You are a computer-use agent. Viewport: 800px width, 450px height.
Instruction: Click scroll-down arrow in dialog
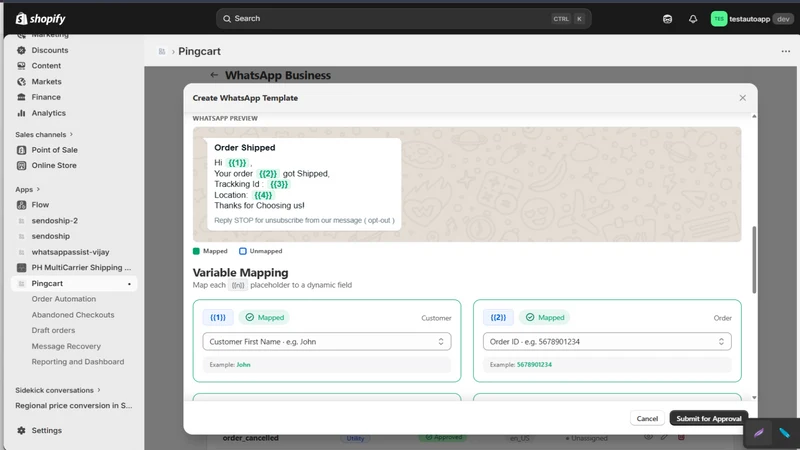754,397
